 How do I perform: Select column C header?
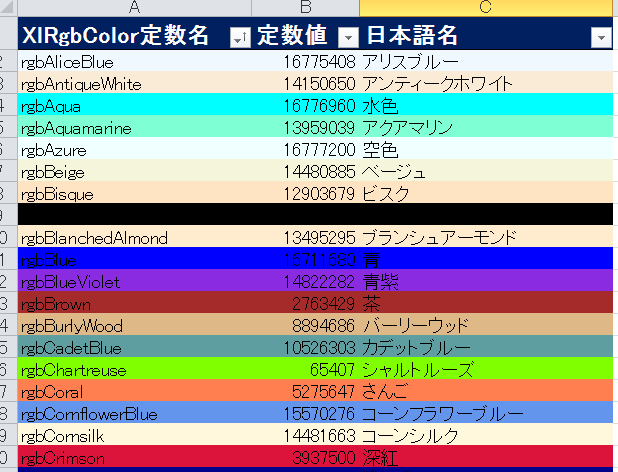[x=486, y=7]
